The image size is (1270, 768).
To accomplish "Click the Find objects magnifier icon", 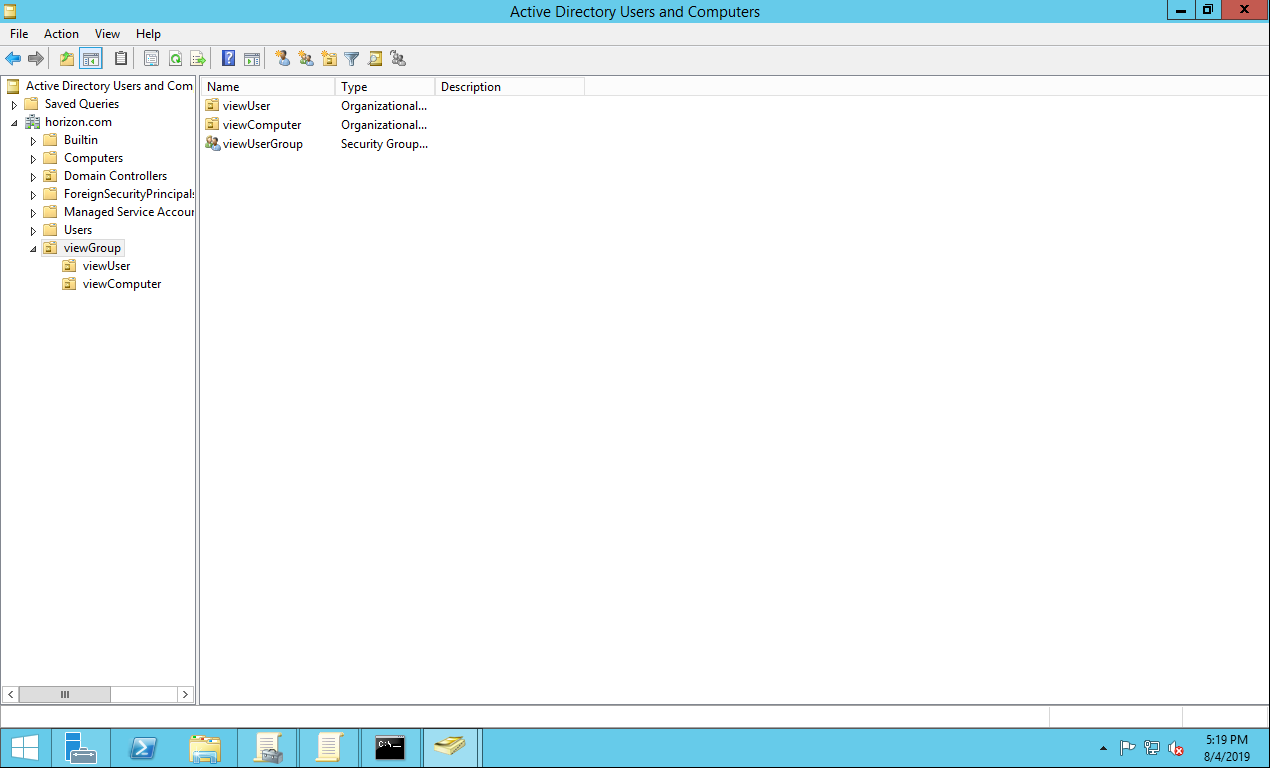I will click(x=375, y=59).
